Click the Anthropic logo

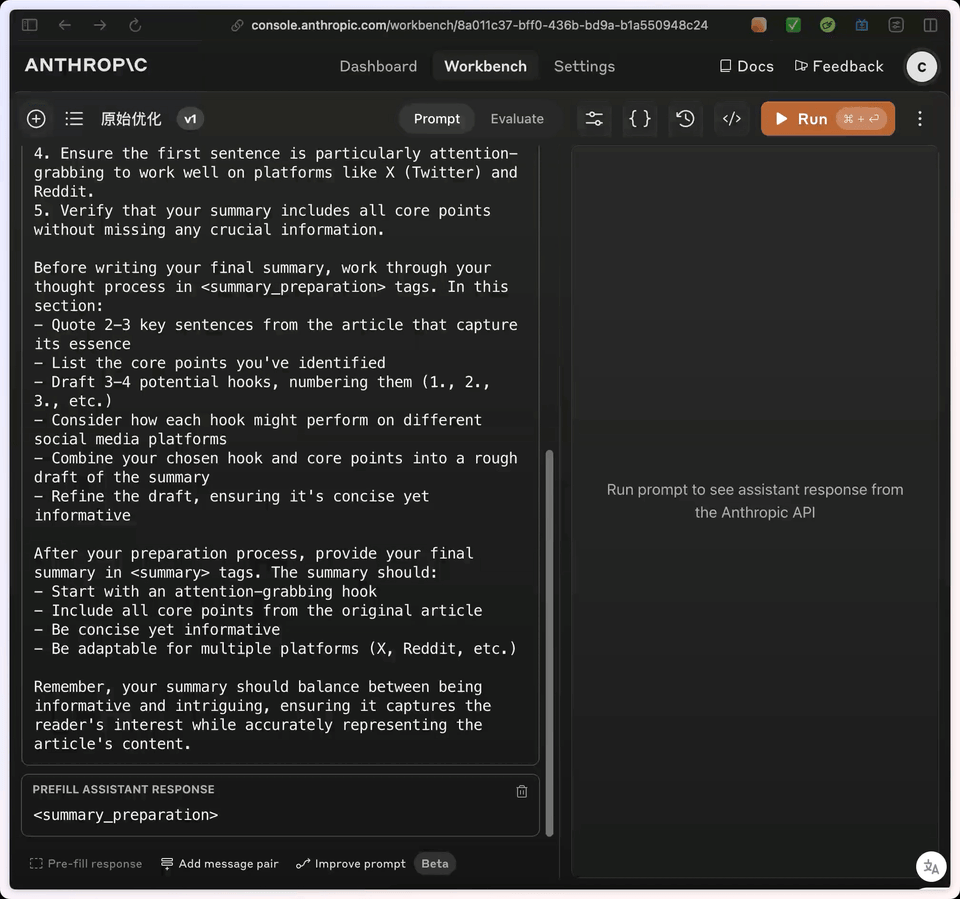86,66
